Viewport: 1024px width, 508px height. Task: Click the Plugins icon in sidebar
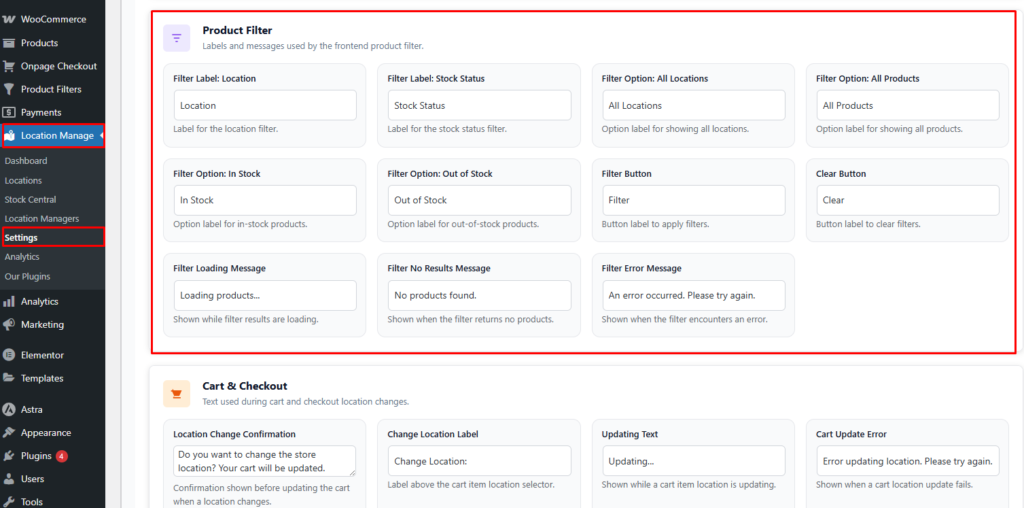coord(9,456)
